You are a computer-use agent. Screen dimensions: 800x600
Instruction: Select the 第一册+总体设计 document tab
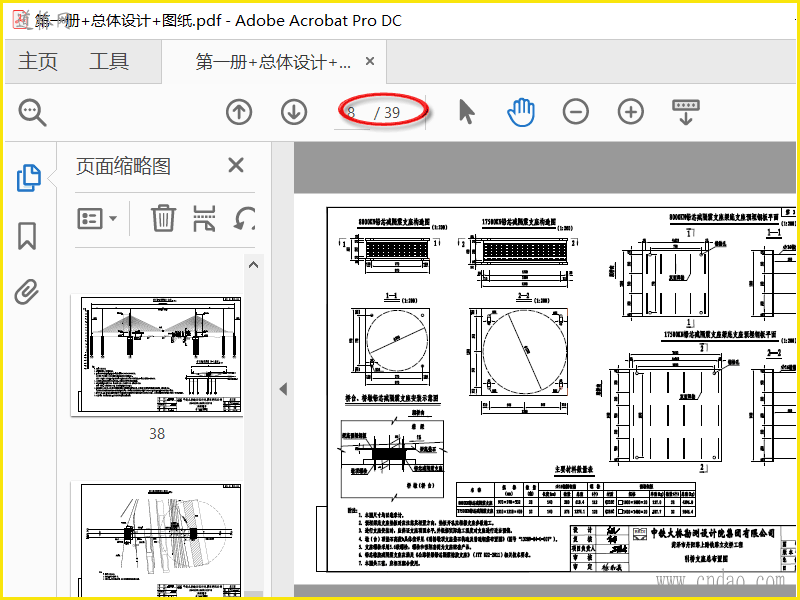tap(273, 62)
